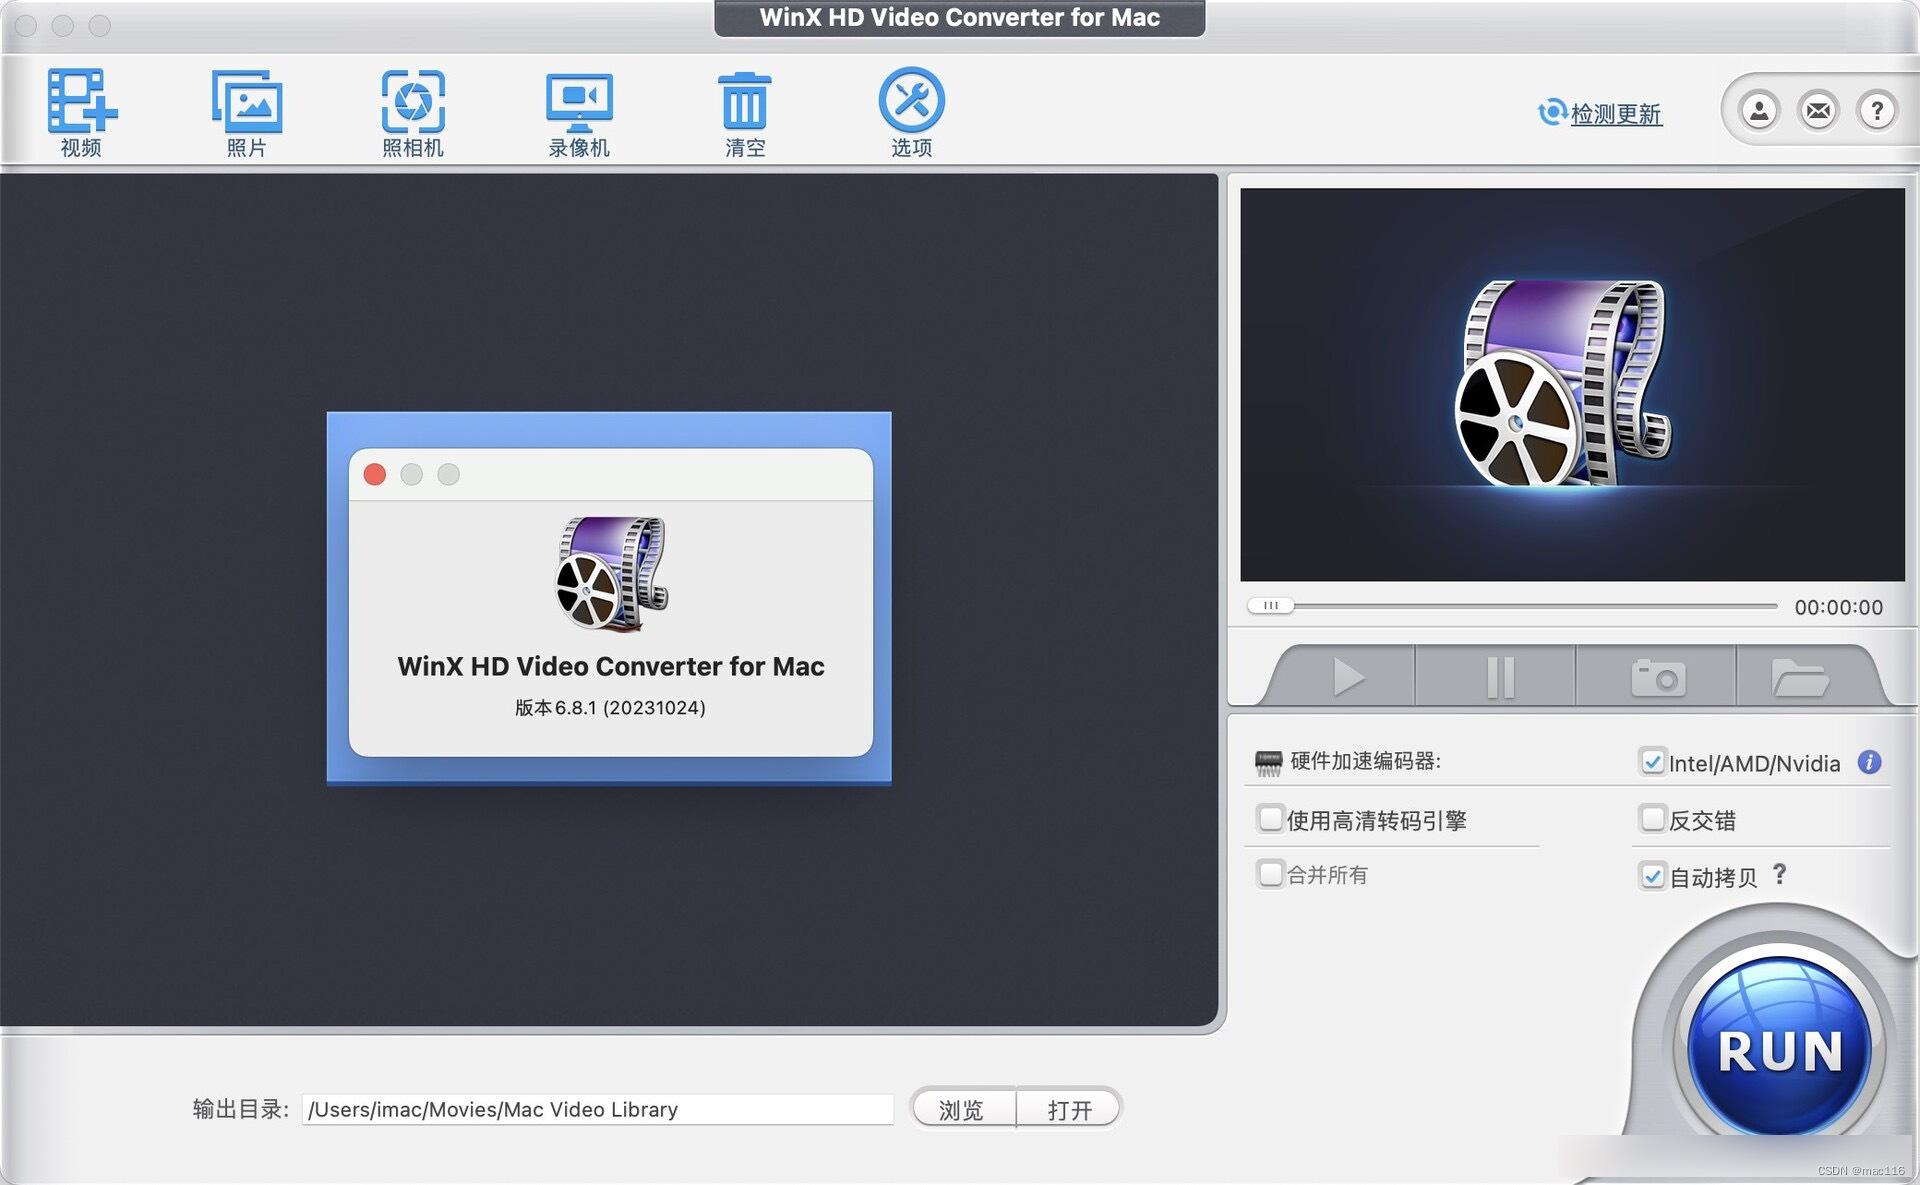The width and height of the screenshot is (1920, 1185).
Task: Click the 输出目录 label
Action: [x=240, y=1109]
